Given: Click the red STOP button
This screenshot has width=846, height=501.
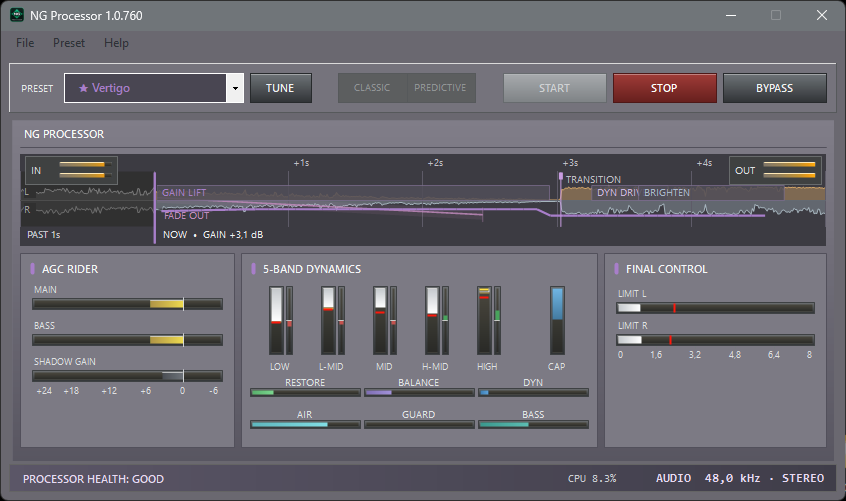Looking at the screenshot, I should (x=665, y=88).
